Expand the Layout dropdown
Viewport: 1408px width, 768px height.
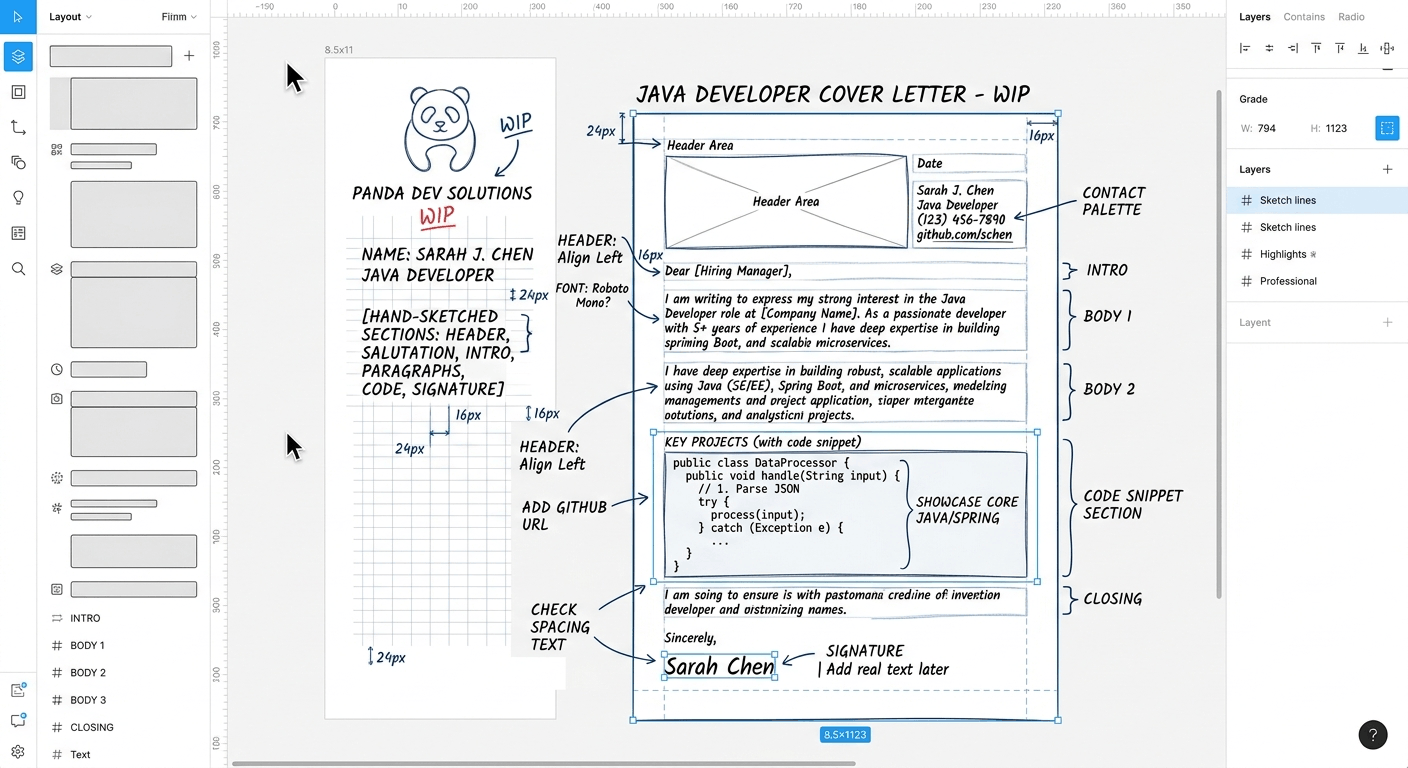pos(70,17)
